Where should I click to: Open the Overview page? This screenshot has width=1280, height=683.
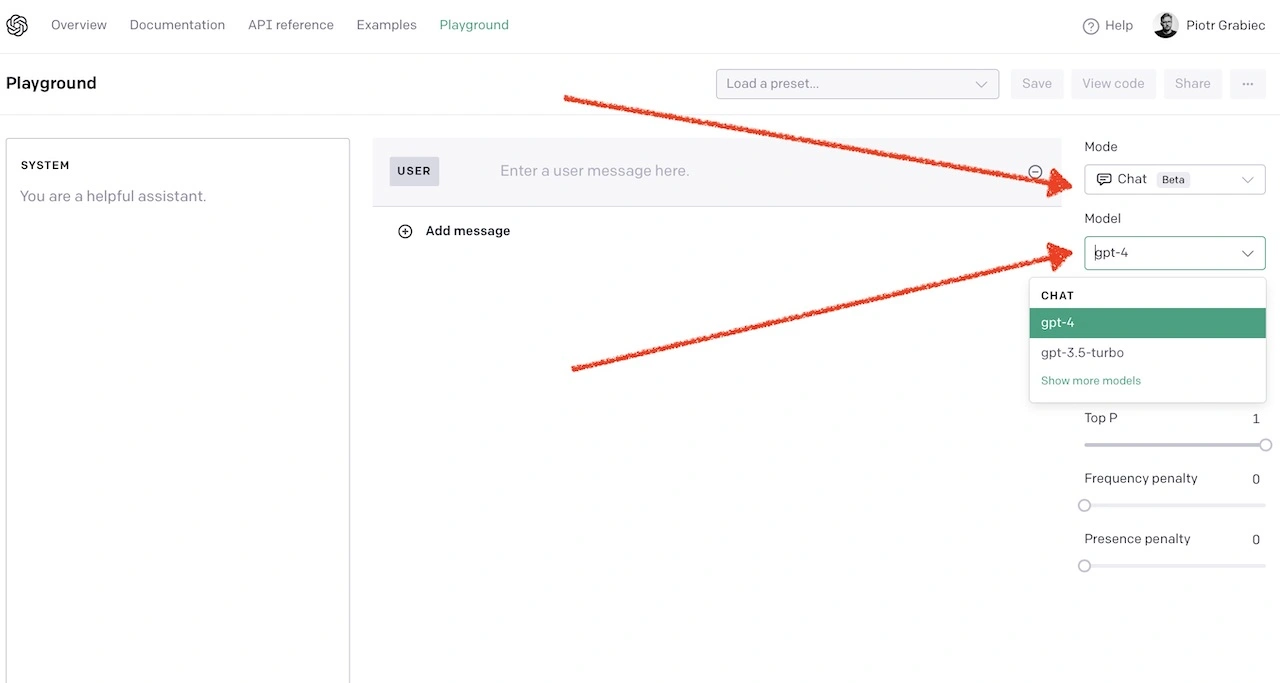click(79, 25)
